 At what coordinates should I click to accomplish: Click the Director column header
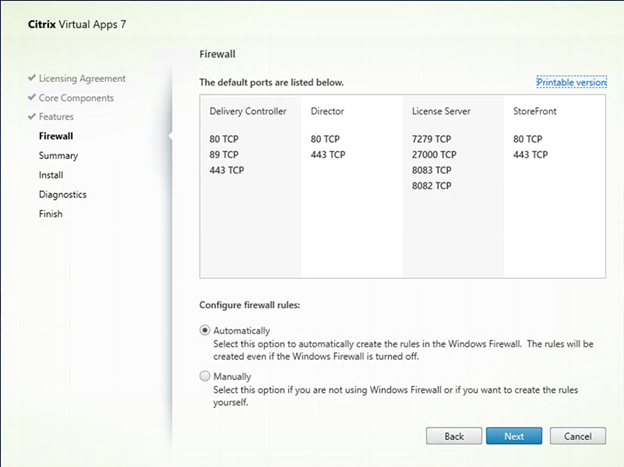(327, 111)
